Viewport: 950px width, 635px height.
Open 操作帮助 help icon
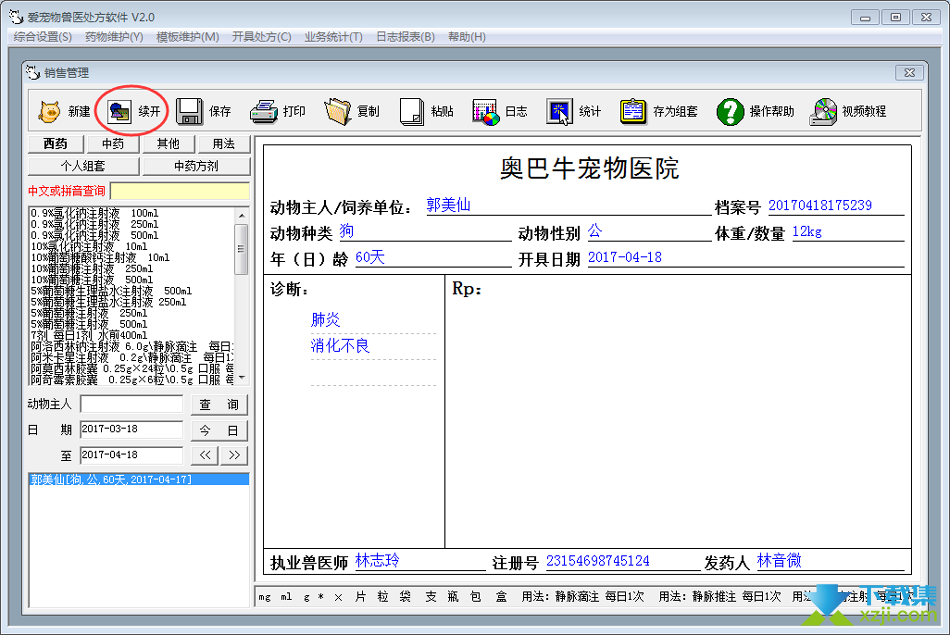pyautogui.click(x=731, y=111)
